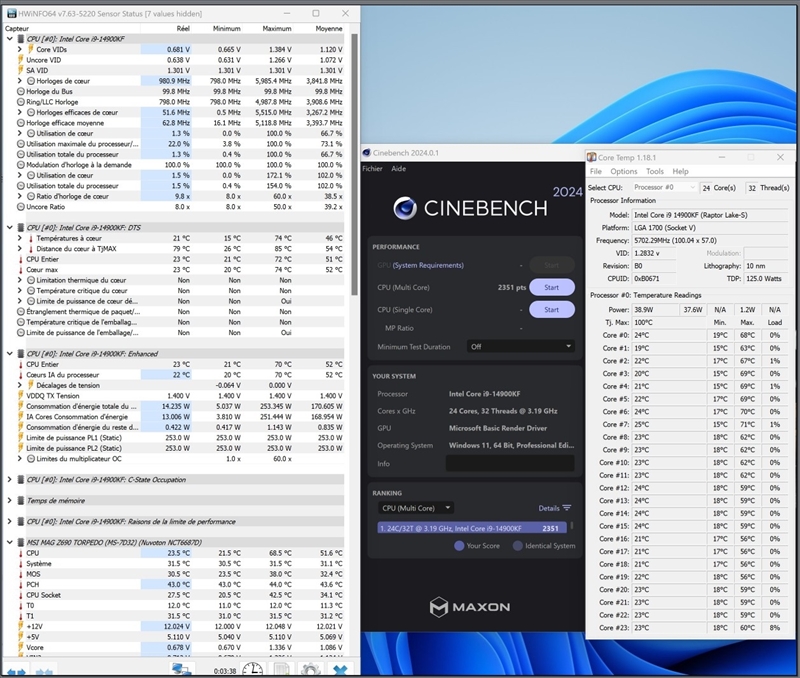Expand the C-State Occupation sensor group

10,479
